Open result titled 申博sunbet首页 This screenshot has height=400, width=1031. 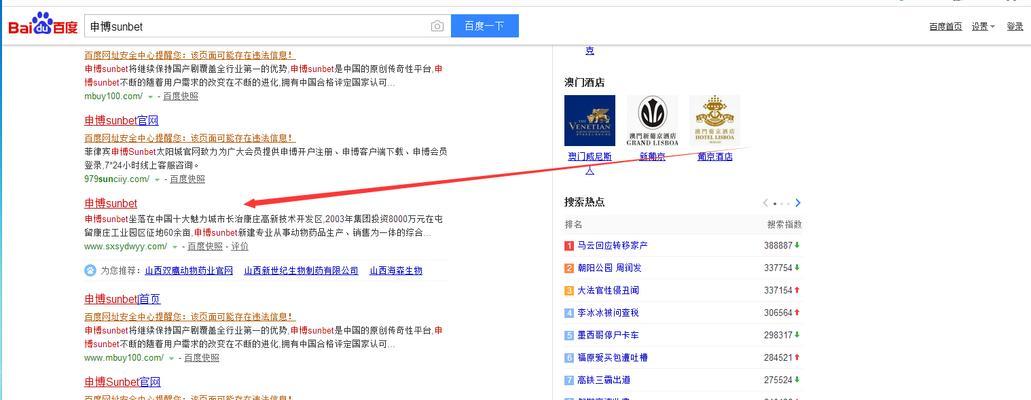122,299
